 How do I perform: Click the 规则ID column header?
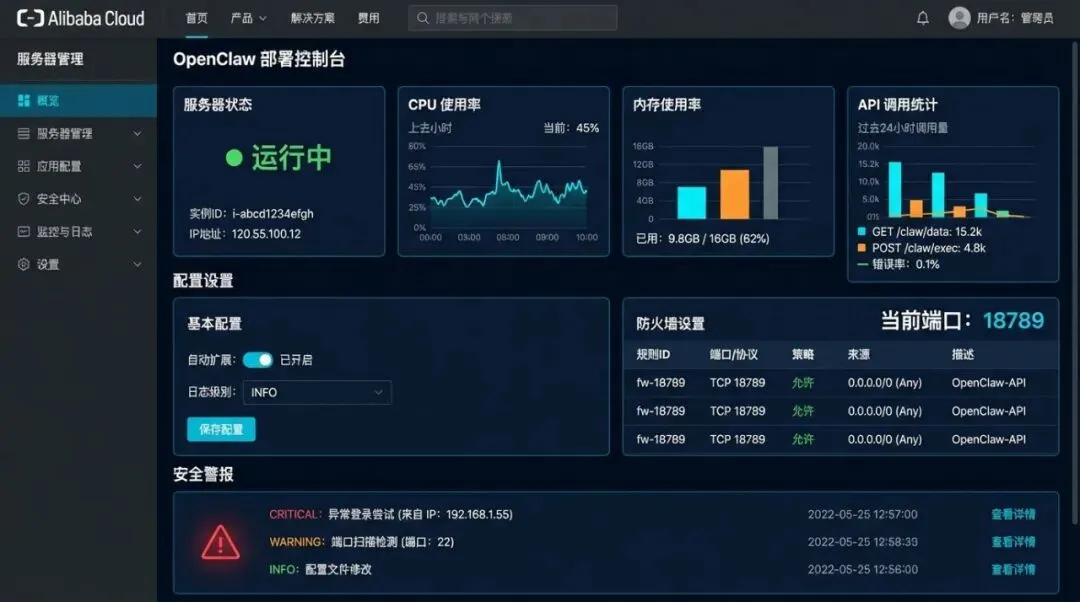[x=653, y=355]
